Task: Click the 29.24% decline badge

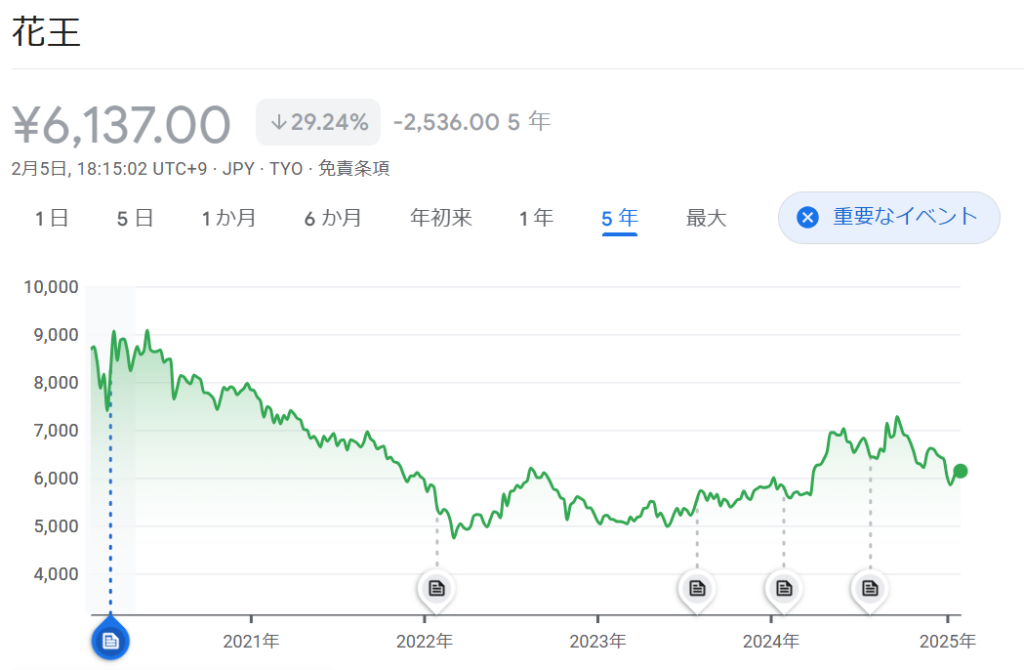Action: coord(318,123)
